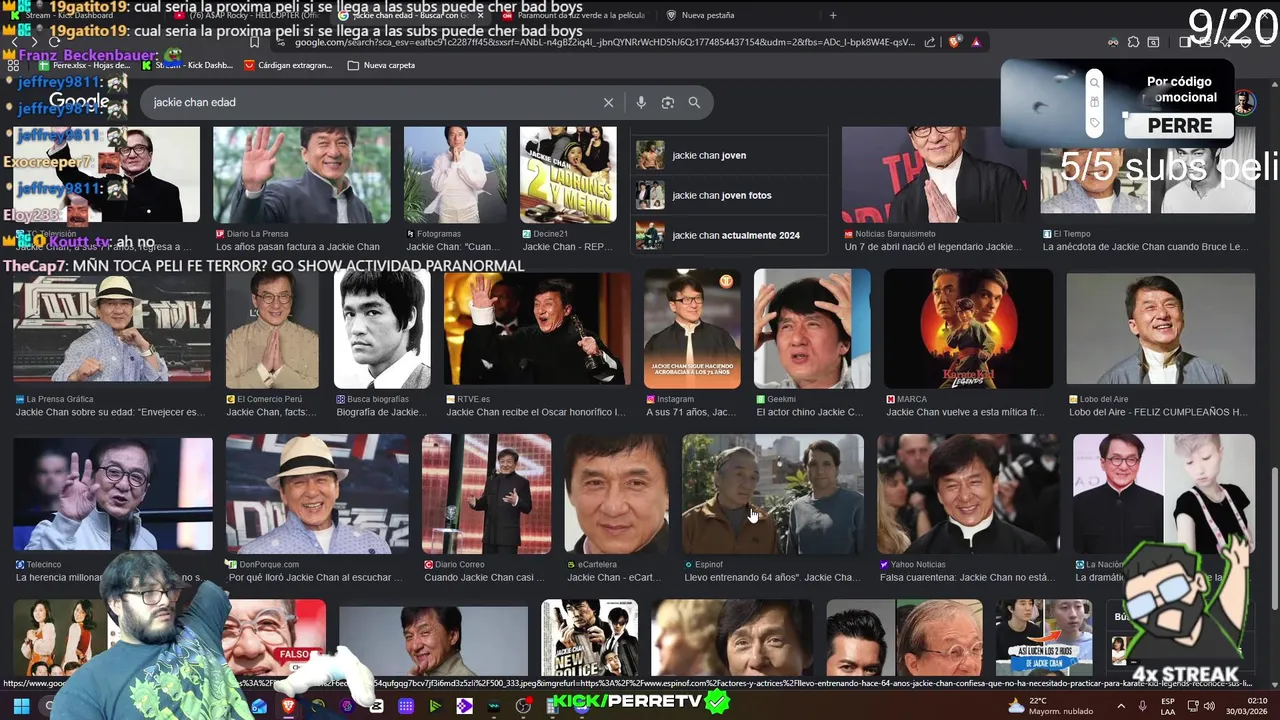Open the Fotogramas white outfit image
1280x720 pixels.
(455, 174)
